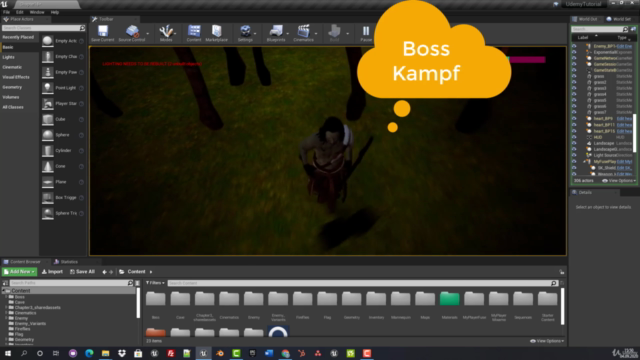The width and height of the screenshot is (640, 360).
Task: Open World Outliner View Options dropdown
Action: (619, 181)
